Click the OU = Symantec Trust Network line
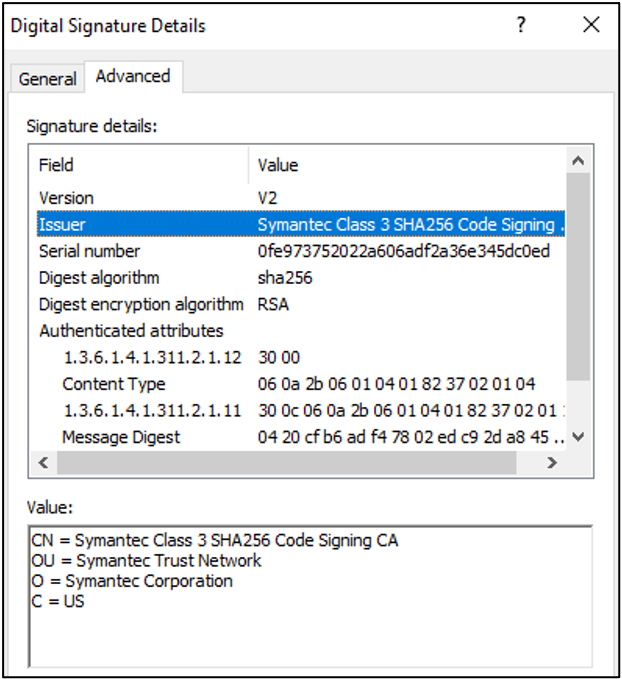Viewport: 622px width, 679px height. (146, 560)
